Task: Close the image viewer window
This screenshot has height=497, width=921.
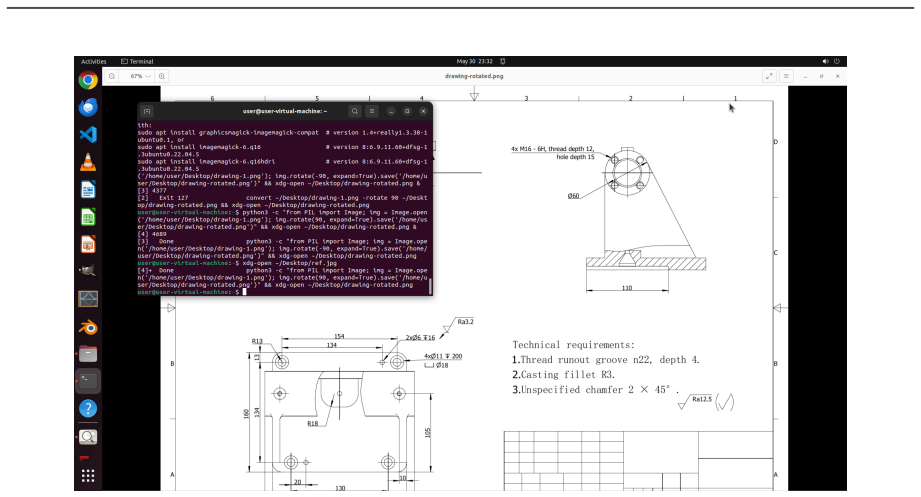Action: tap(838, 76)
